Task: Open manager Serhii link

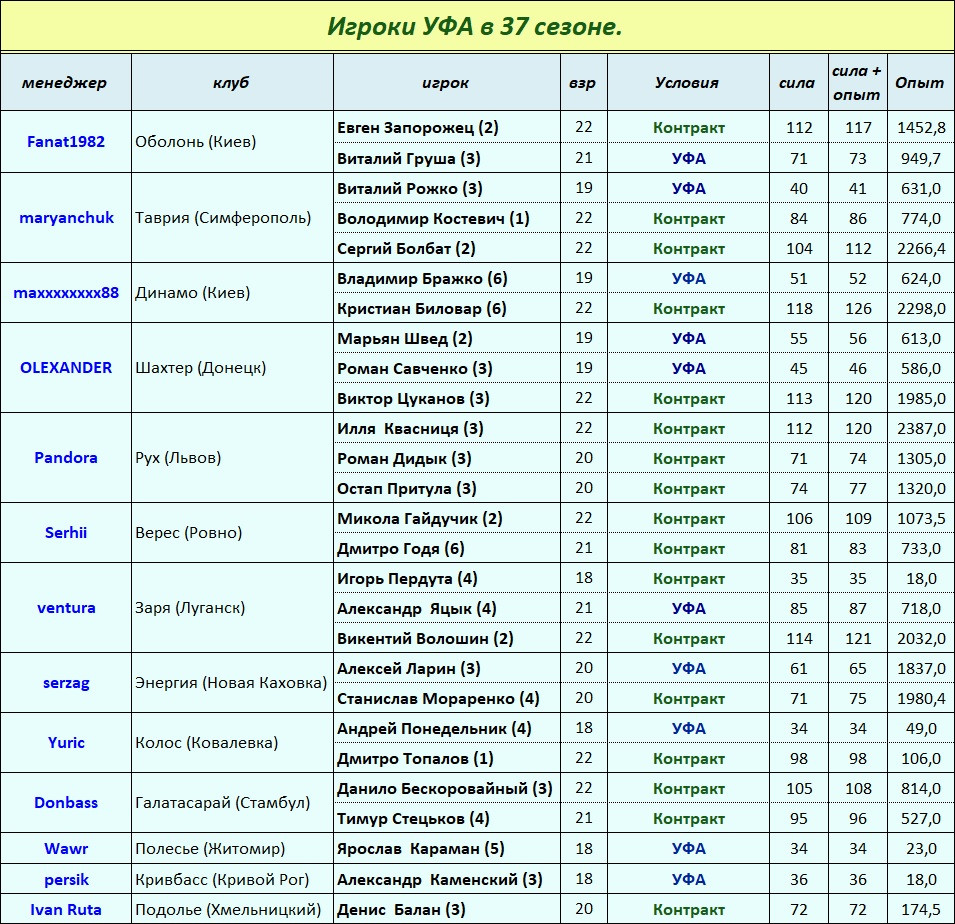Action: (66, 533)
